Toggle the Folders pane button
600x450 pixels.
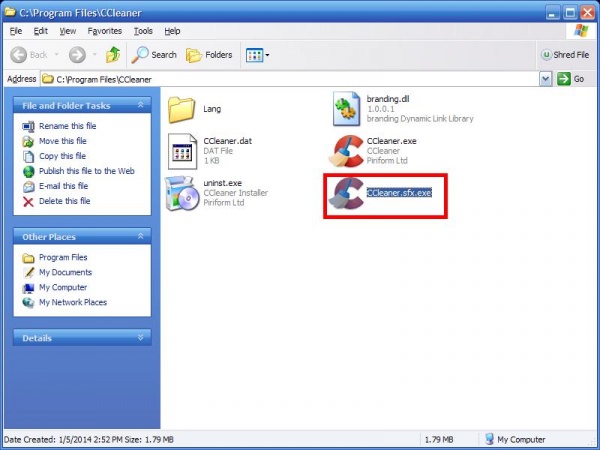[209, 55]
